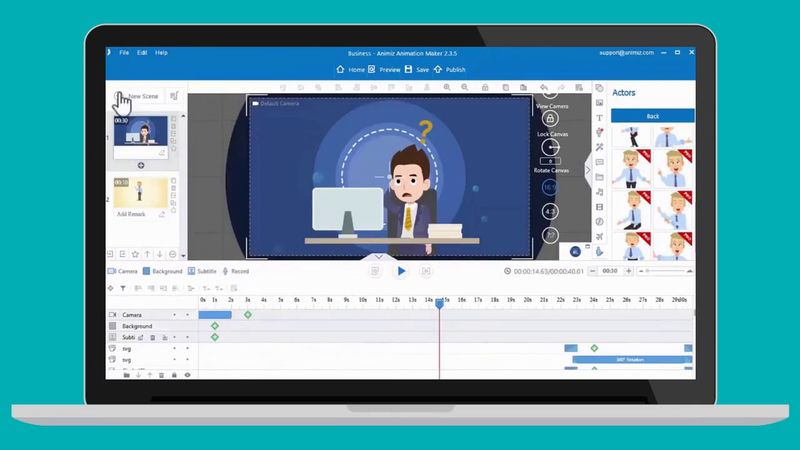Click Add Remark under scene two
Image resolution: width=800 pixels, height=450 pixels.
point(131,214)
